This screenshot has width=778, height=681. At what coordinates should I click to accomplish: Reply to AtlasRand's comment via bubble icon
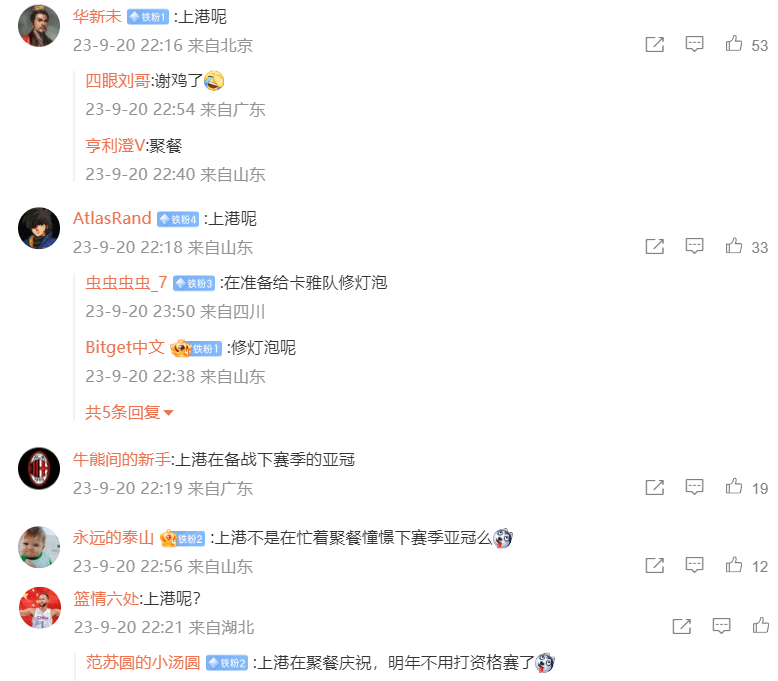(x=694, y=246)
